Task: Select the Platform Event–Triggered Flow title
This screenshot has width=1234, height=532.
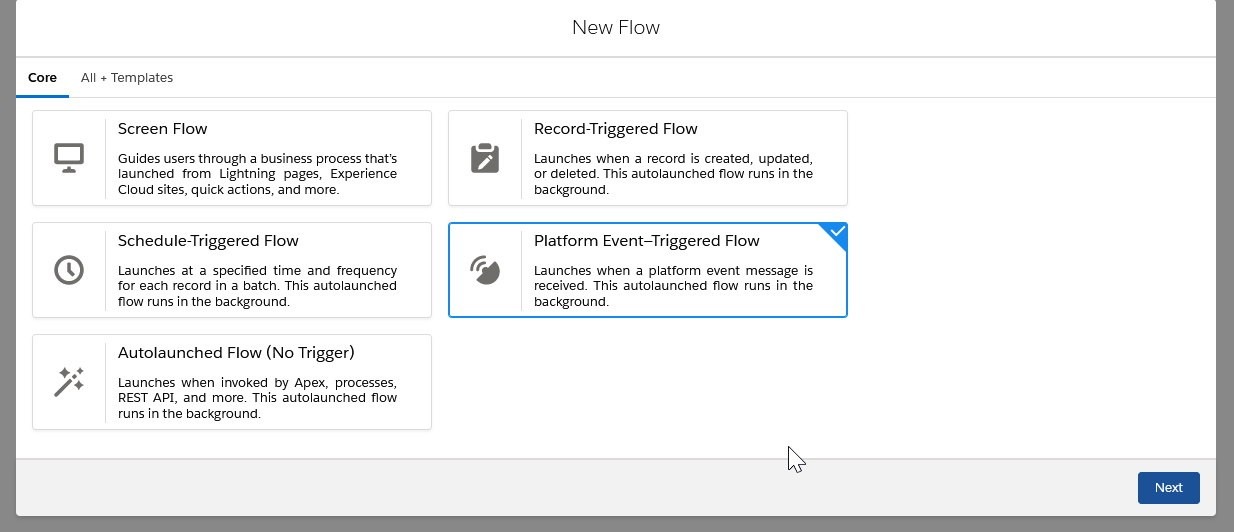Action: [x=647, y=241]
